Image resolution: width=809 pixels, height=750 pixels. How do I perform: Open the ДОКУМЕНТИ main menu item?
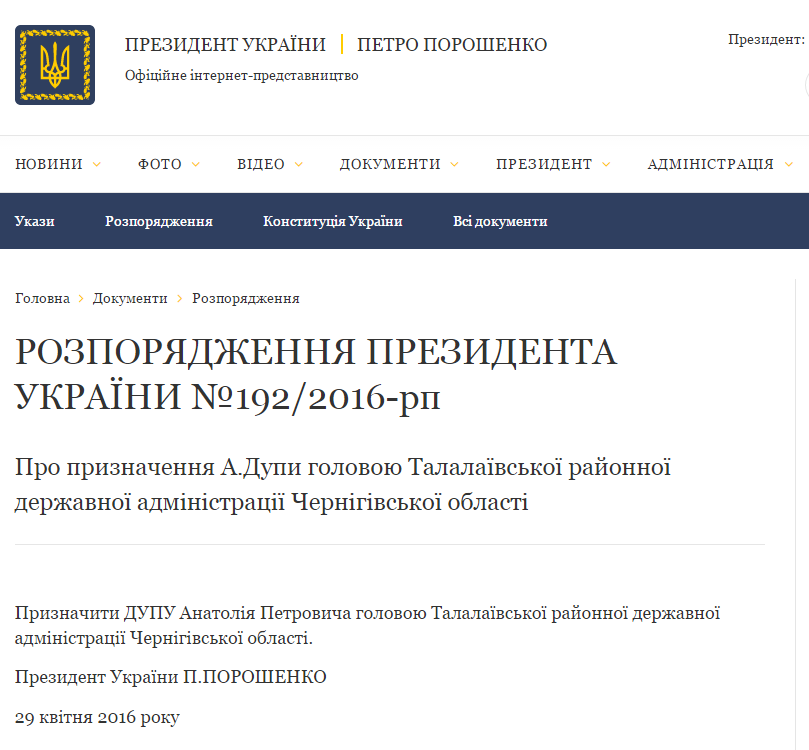pos(389,165)
